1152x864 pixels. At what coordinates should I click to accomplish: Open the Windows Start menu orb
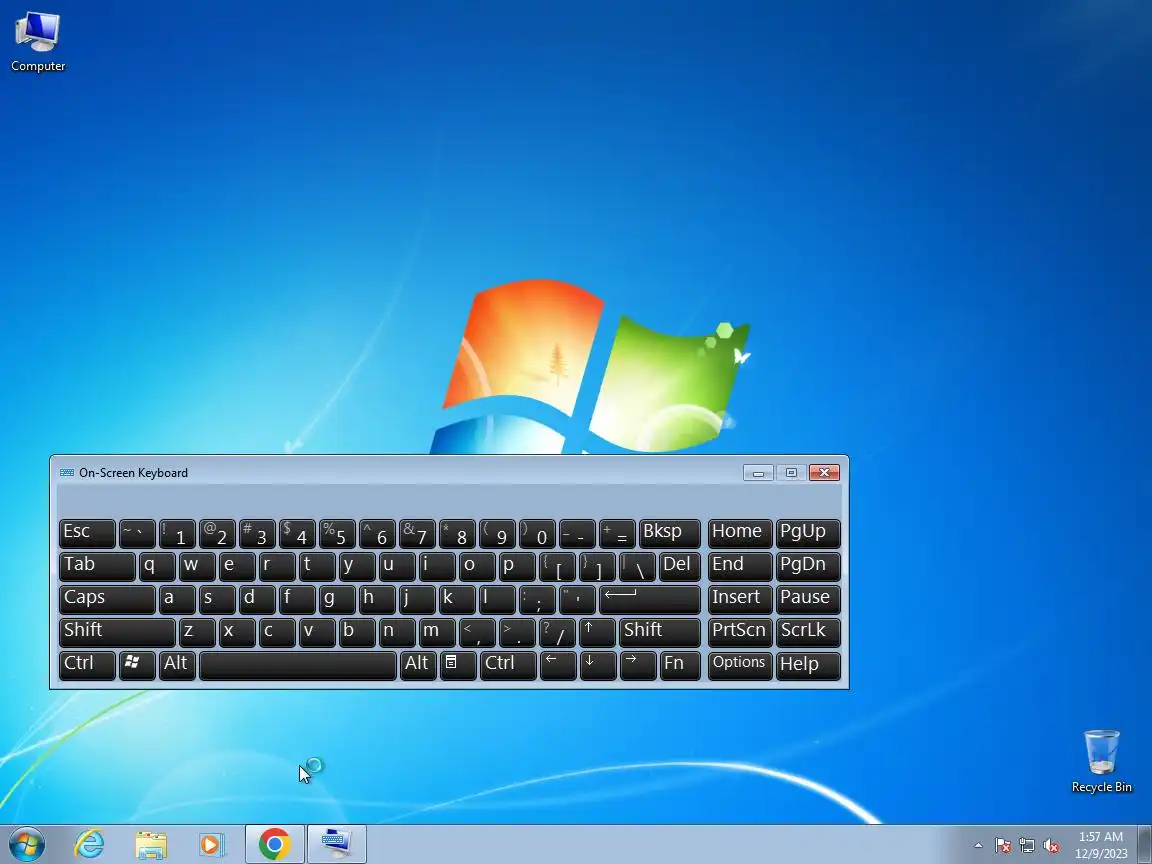[26, 844]
